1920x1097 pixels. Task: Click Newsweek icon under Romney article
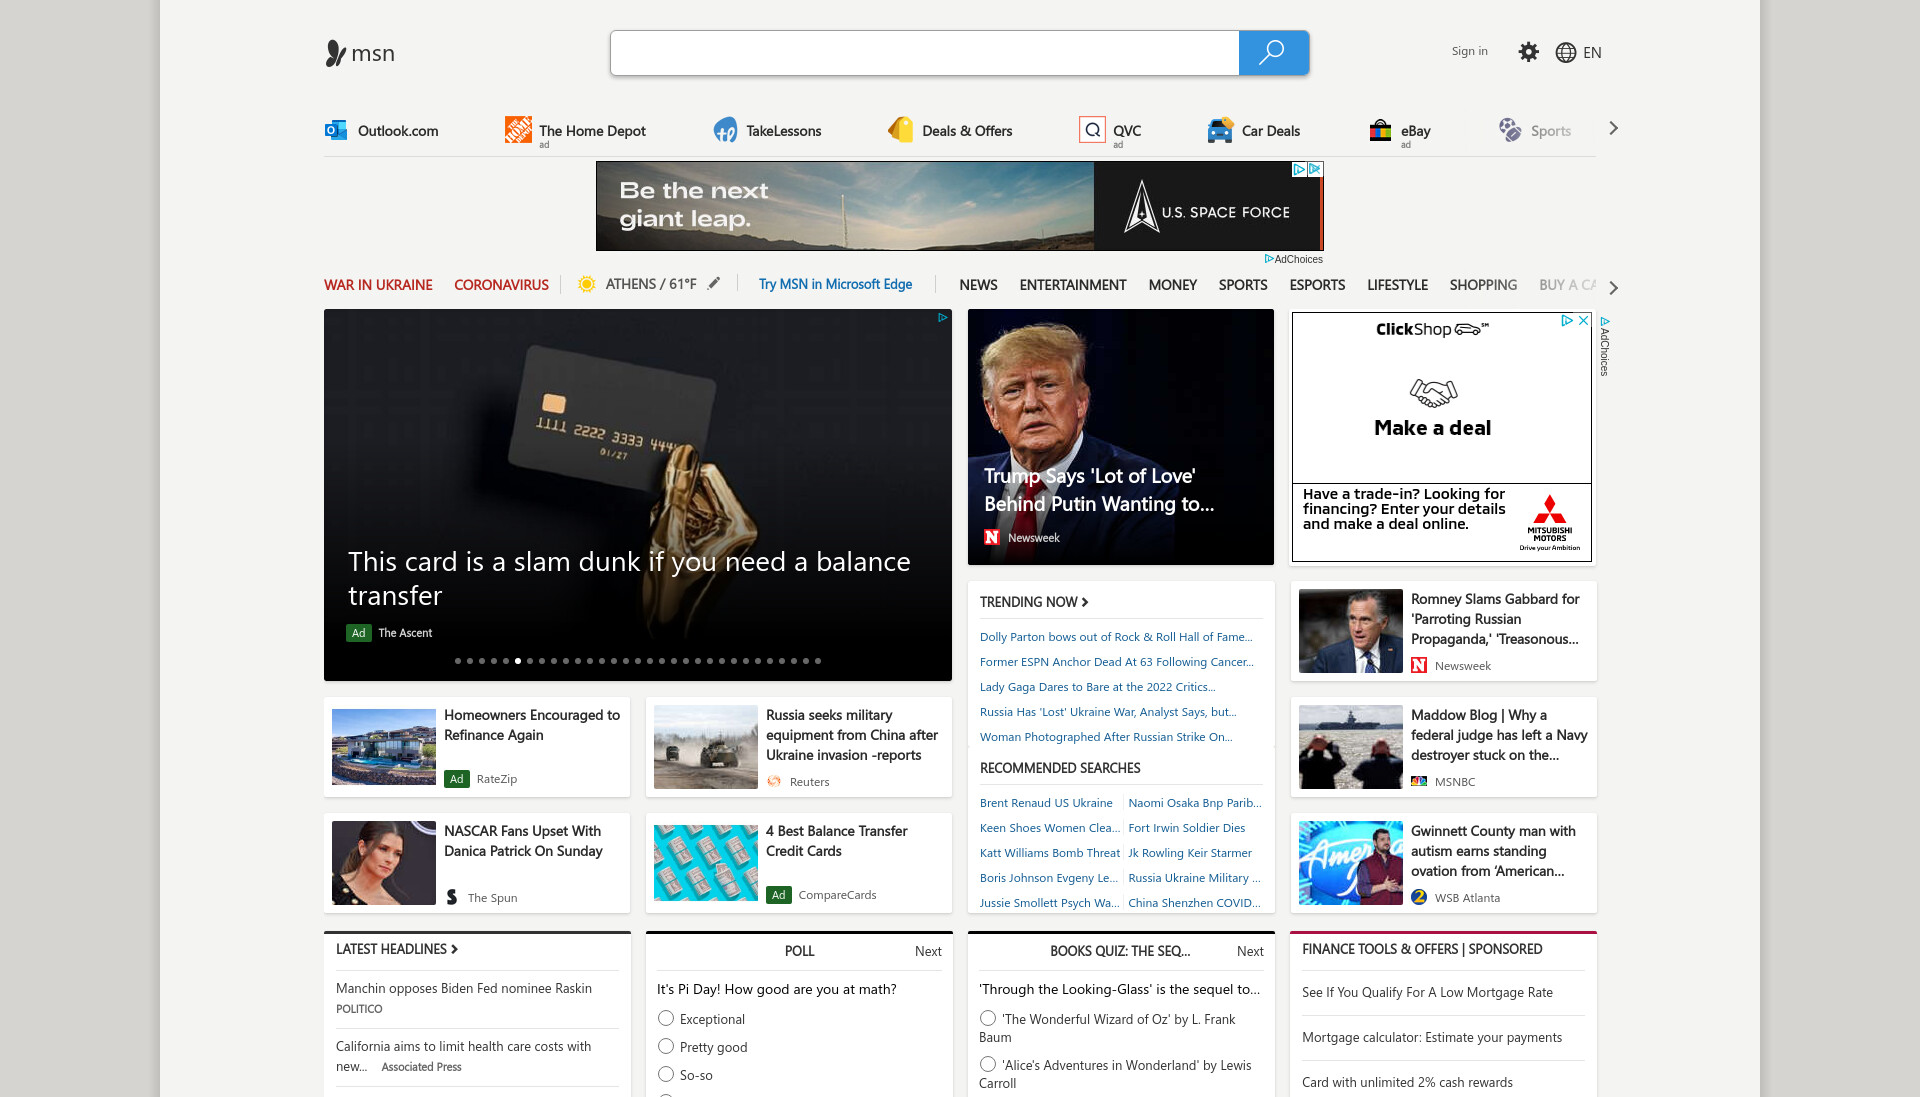pyautogui.click(x=1419, y=665)
